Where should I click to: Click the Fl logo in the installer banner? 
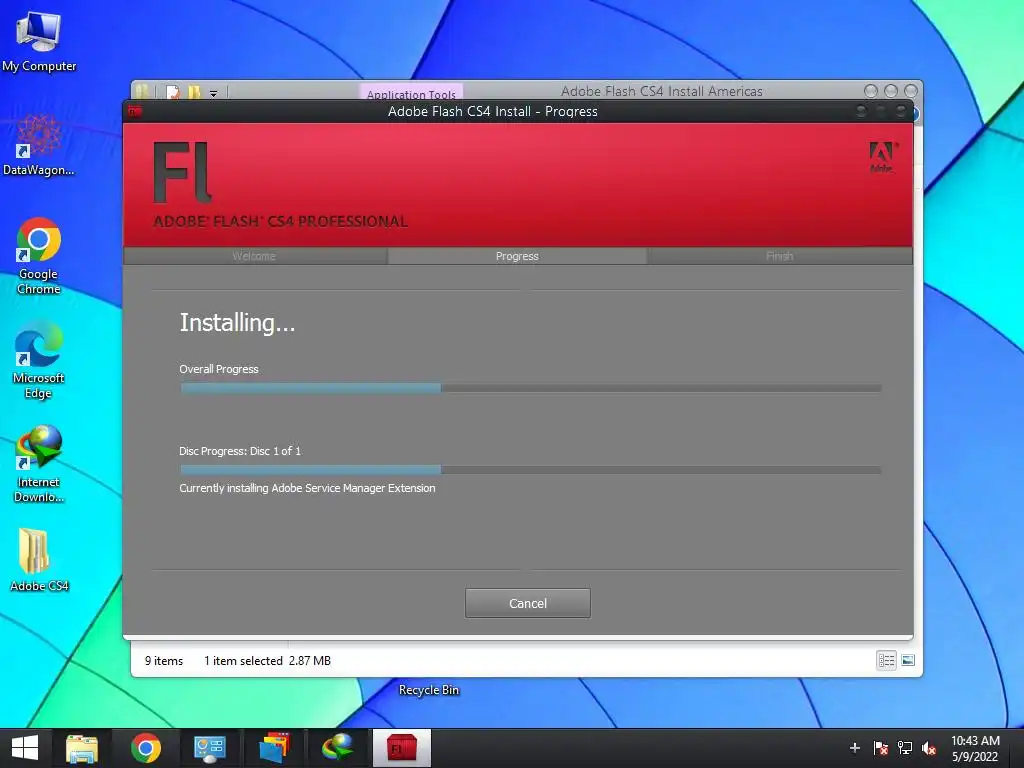pos(182,172)
